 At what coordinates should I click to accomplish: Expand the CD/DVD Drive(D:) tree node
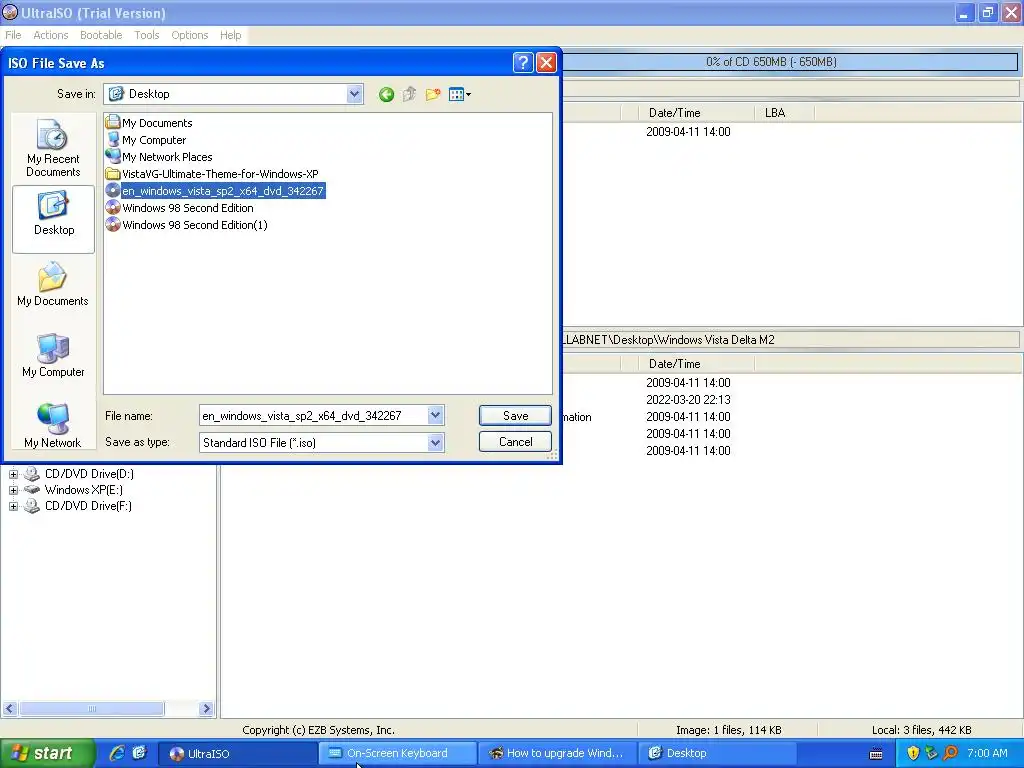coord(13,474)
